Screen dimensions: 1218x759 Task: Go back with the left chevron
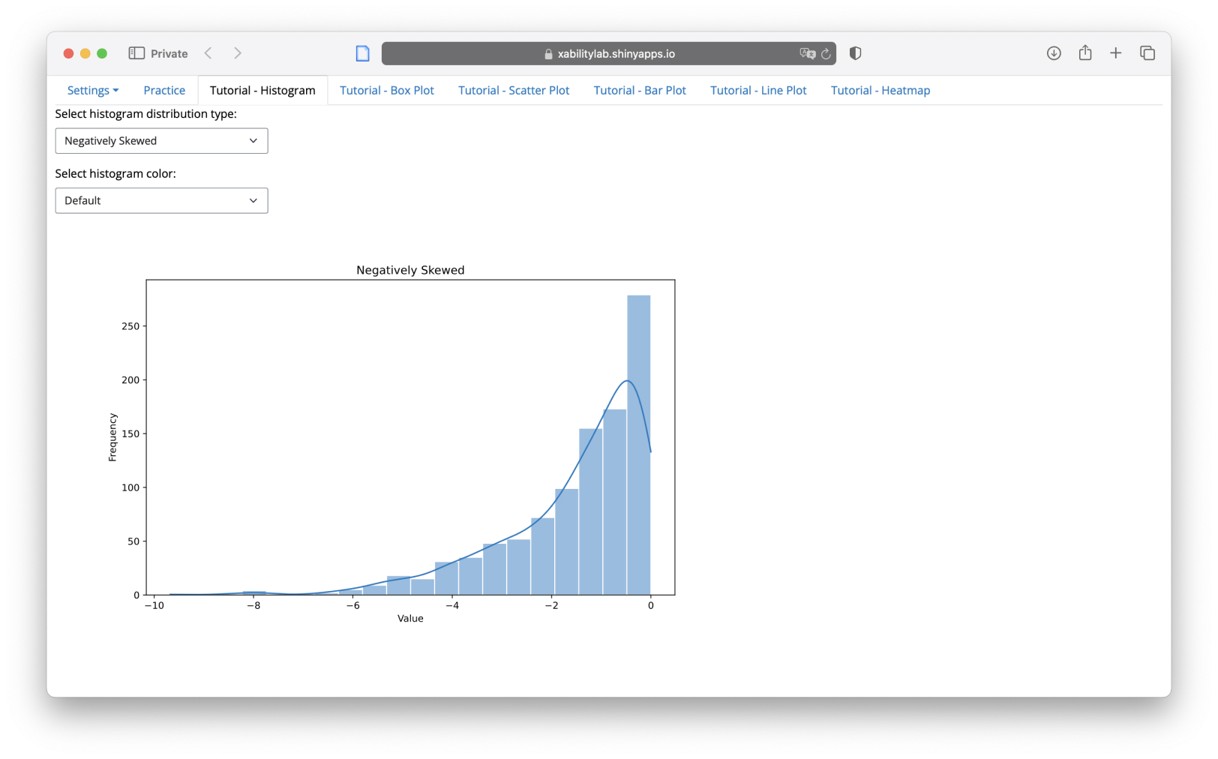click(208, 53)
